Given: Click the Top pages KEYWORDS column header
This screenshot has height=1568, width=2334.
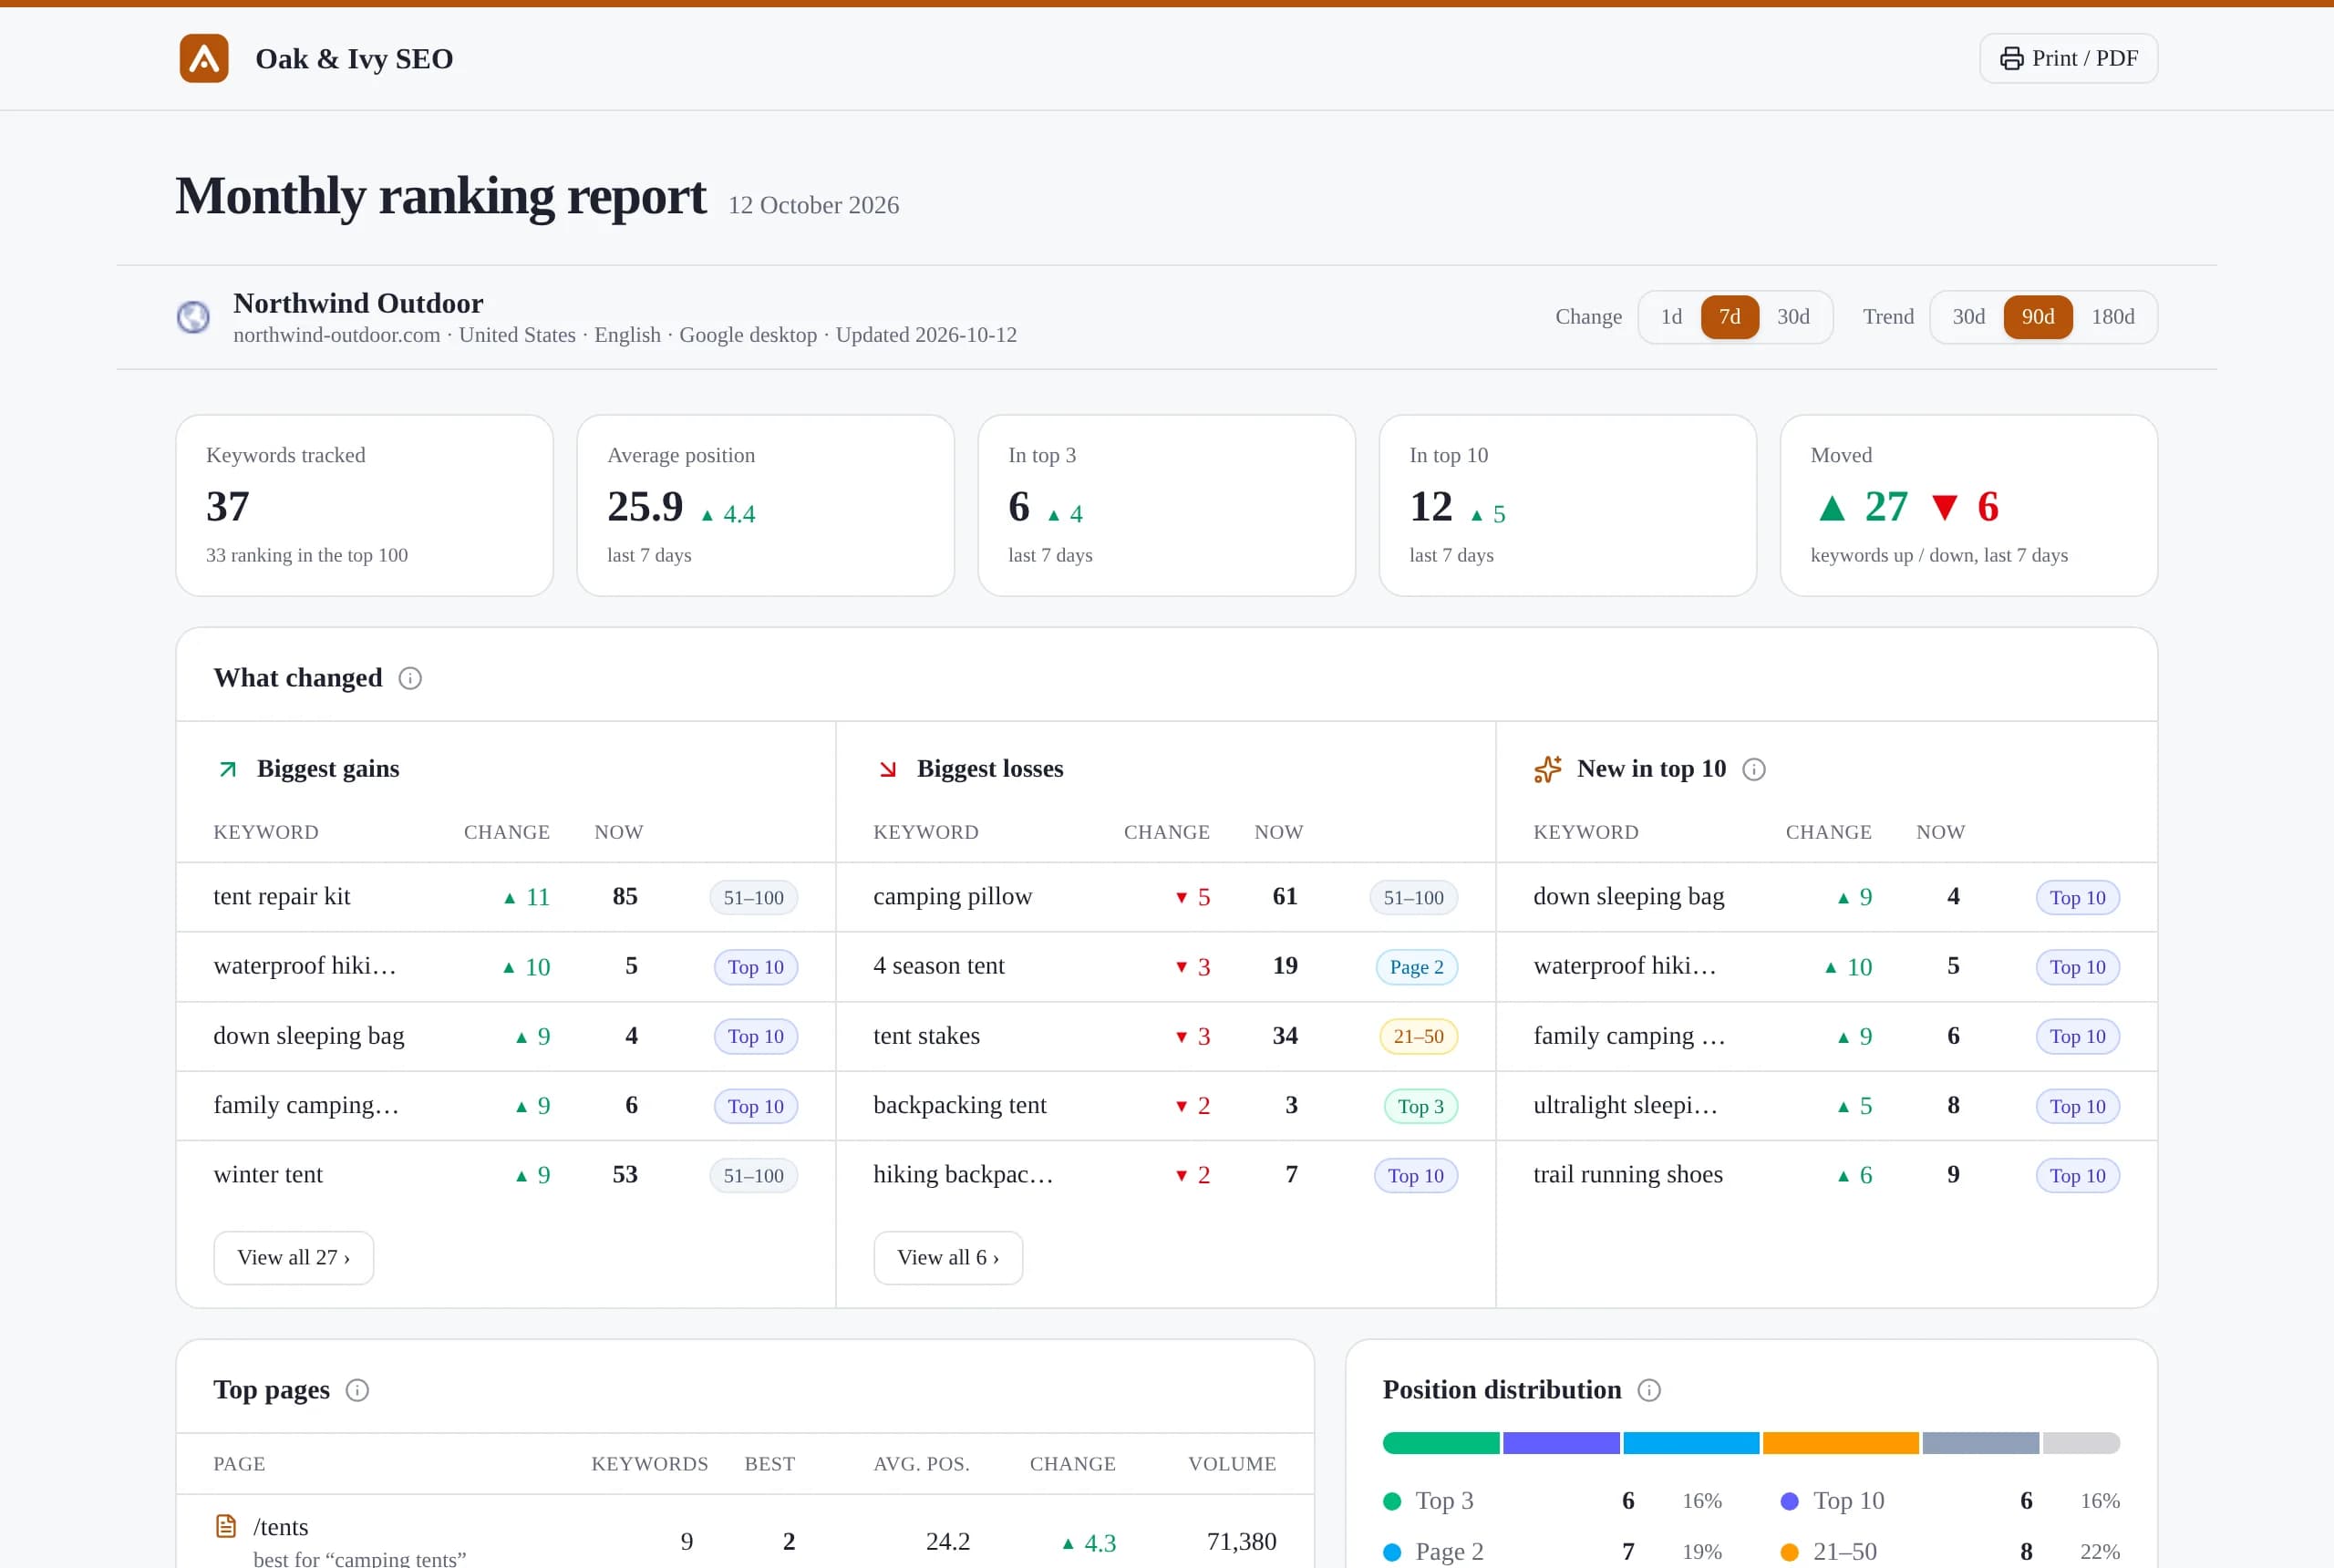Looking at the screenshot, I should (x=650, y=1463).
